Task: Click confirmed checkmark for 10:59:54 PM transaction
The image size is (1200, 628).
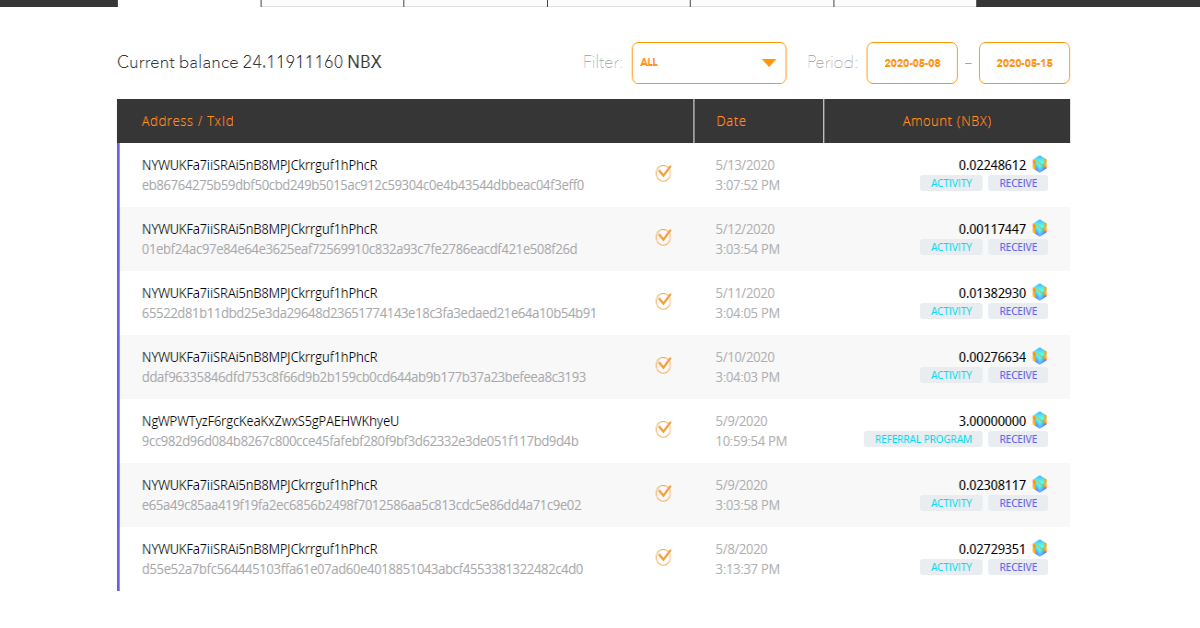Action: click(x=663, y=429)
